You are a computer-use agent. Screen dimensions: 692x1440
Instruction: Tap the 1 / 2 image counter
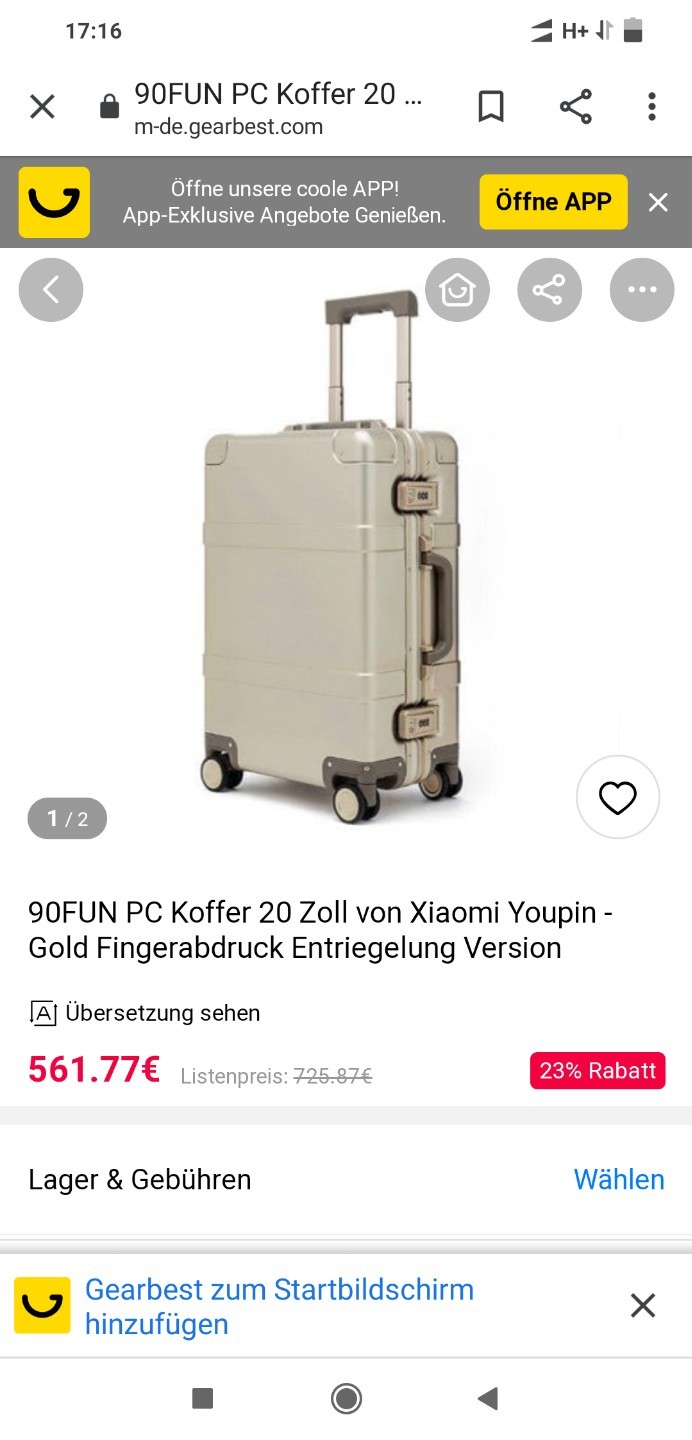pyautogui.click(x=67, y=819)
